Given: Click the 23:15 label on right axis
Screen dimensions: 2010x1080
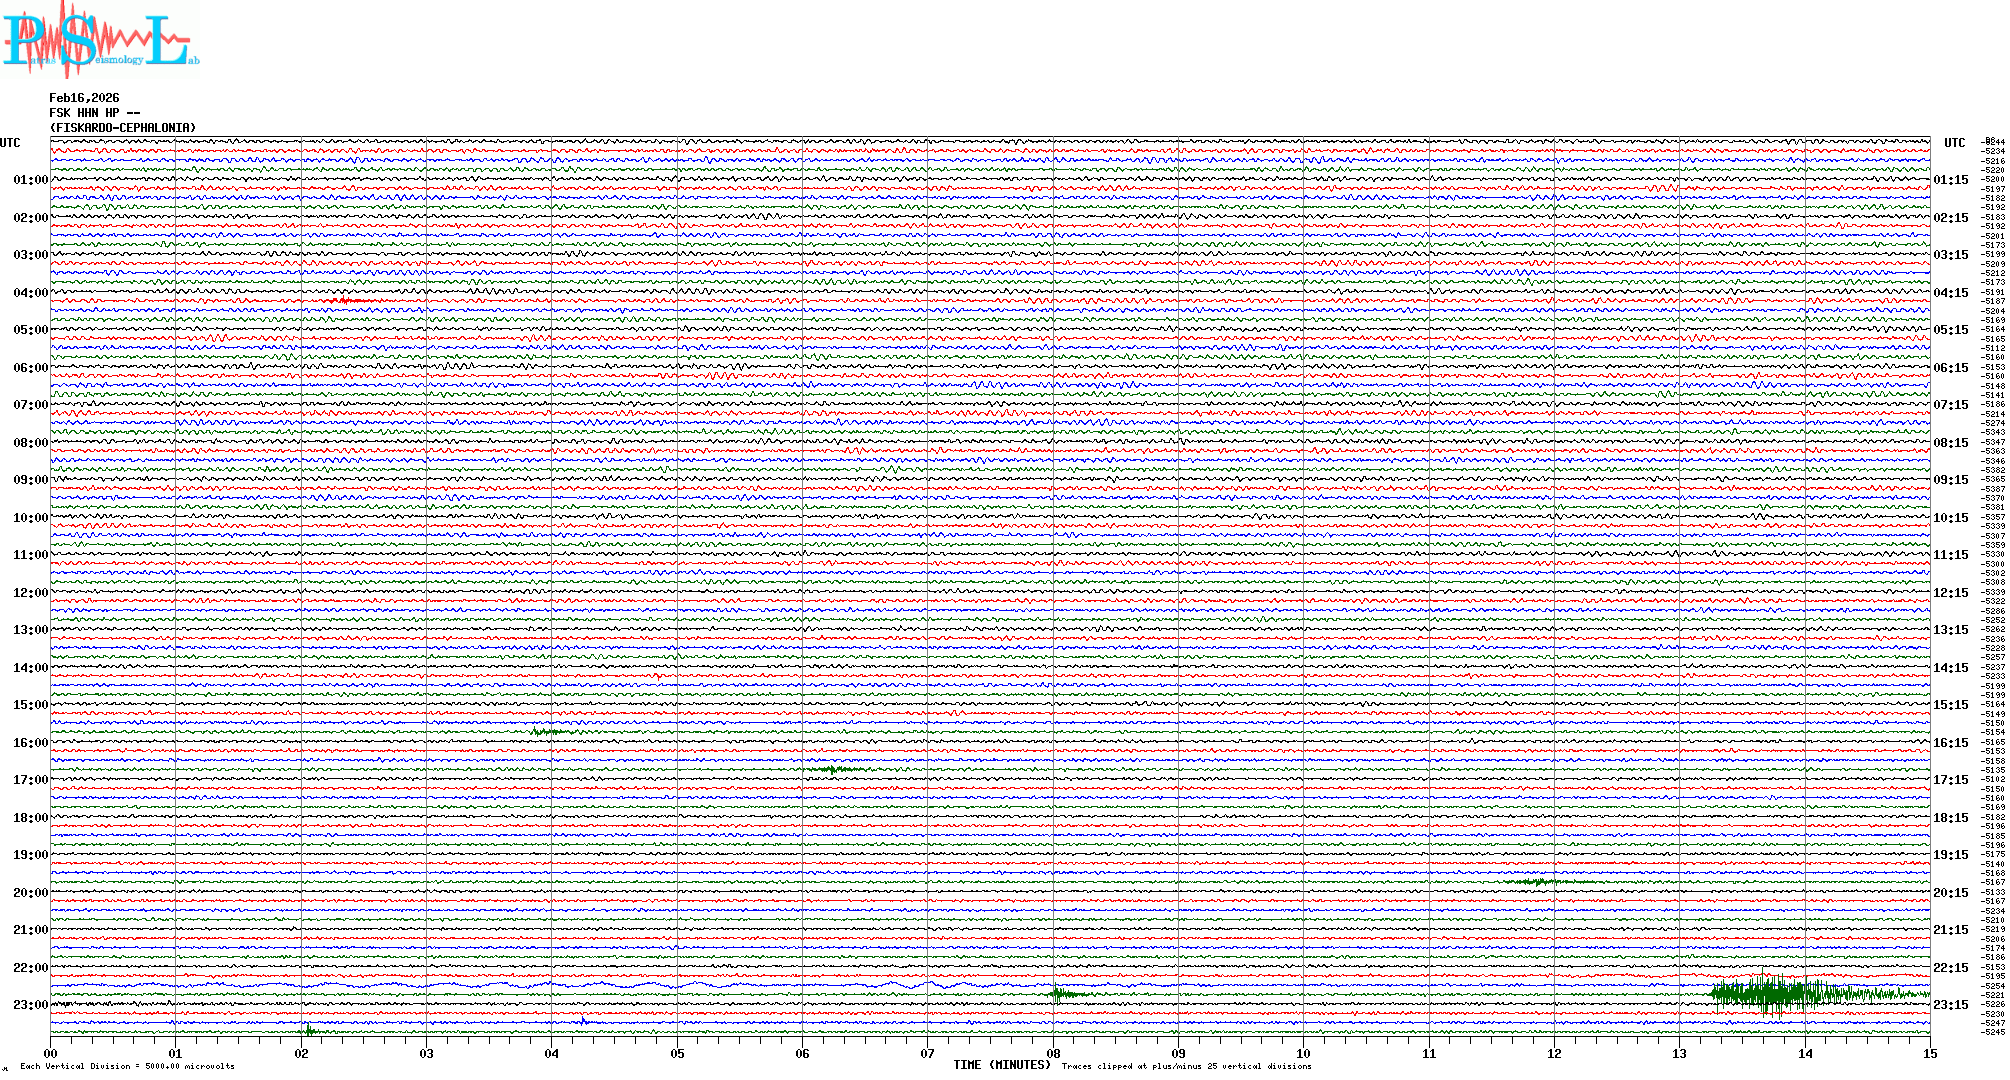Looking at the screenshot, I should click(1951, 1005).
